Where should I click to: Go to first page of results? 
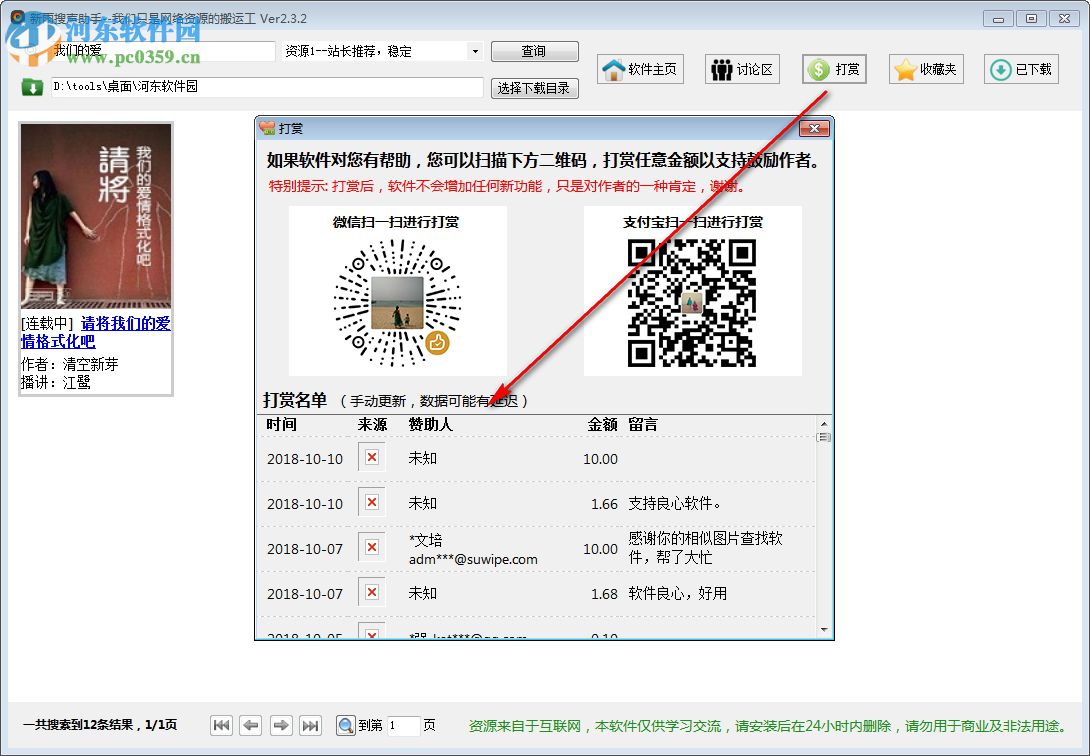click(x=222, y=725)
